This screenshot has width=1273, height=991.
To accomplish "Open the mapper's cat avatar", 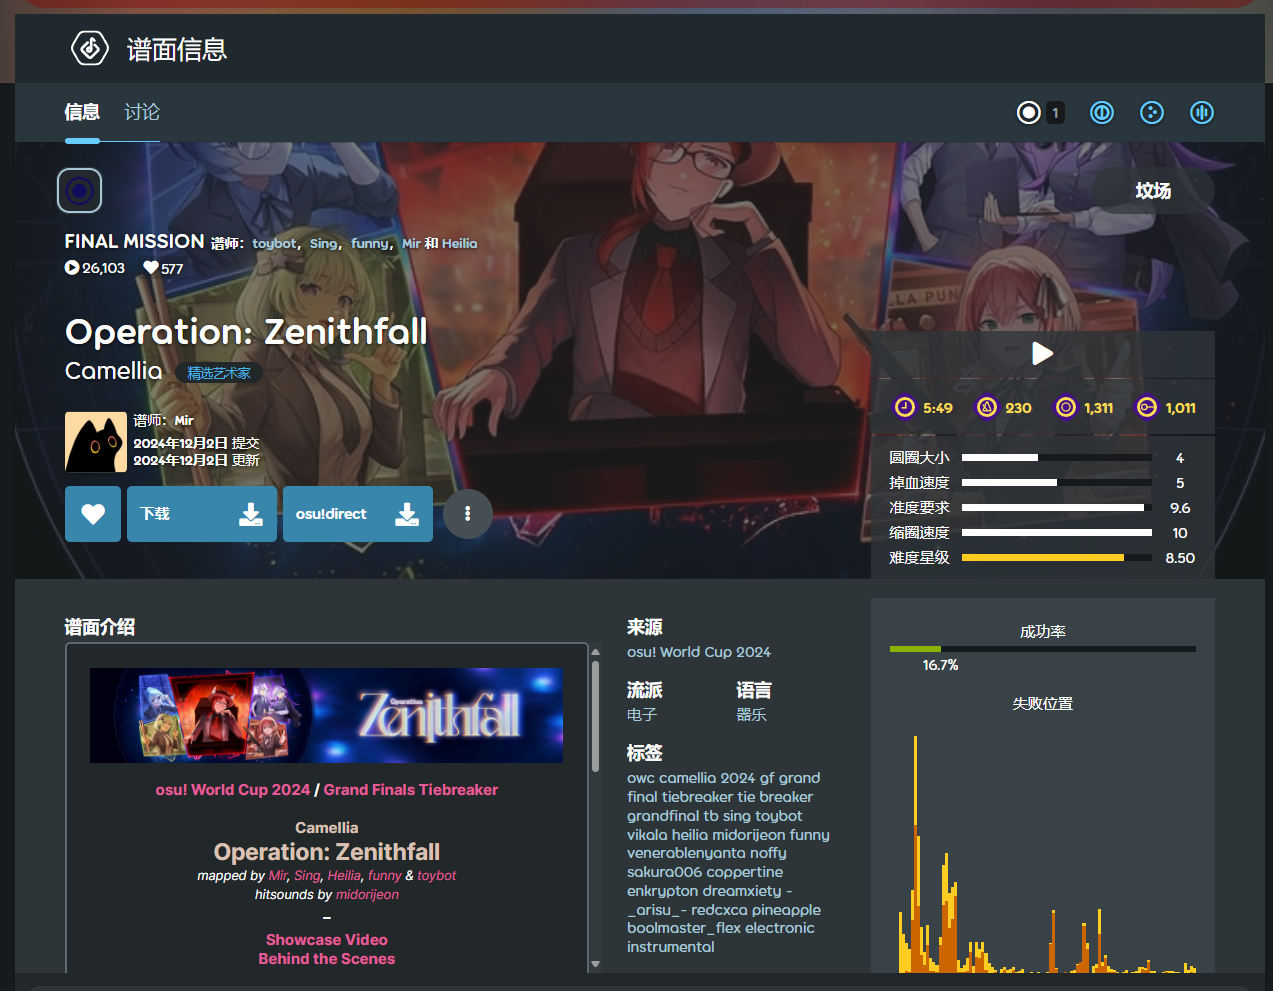I will 96,442.
